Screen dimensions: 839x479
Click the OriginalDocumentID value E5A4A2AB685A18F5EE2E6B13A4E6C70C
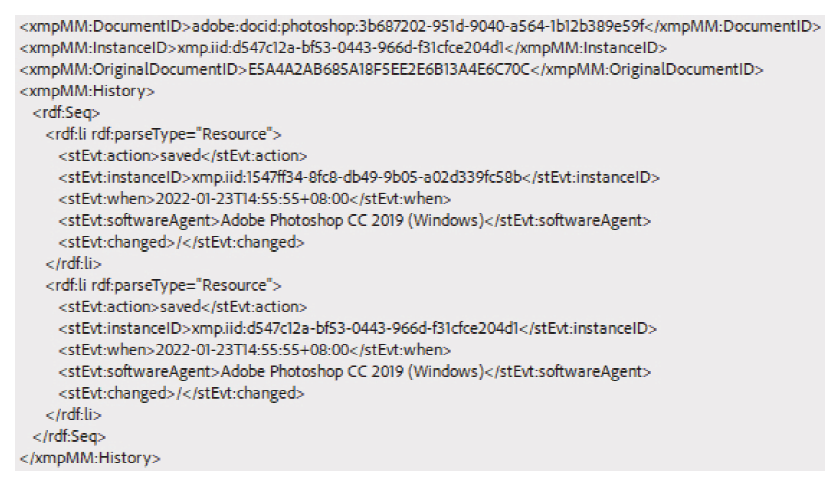[389, 69]
